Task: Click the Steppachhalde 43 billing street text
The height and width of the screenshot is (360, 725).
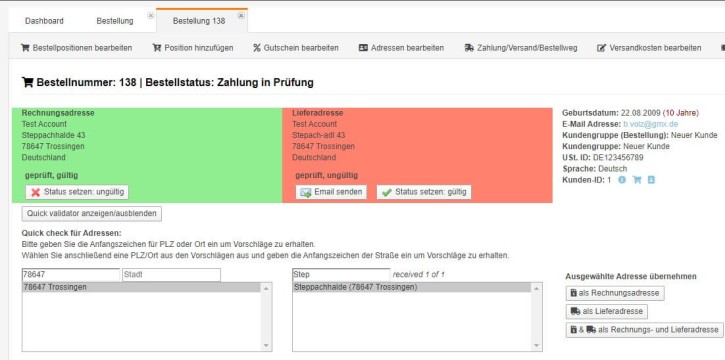Action: [54, 135]
